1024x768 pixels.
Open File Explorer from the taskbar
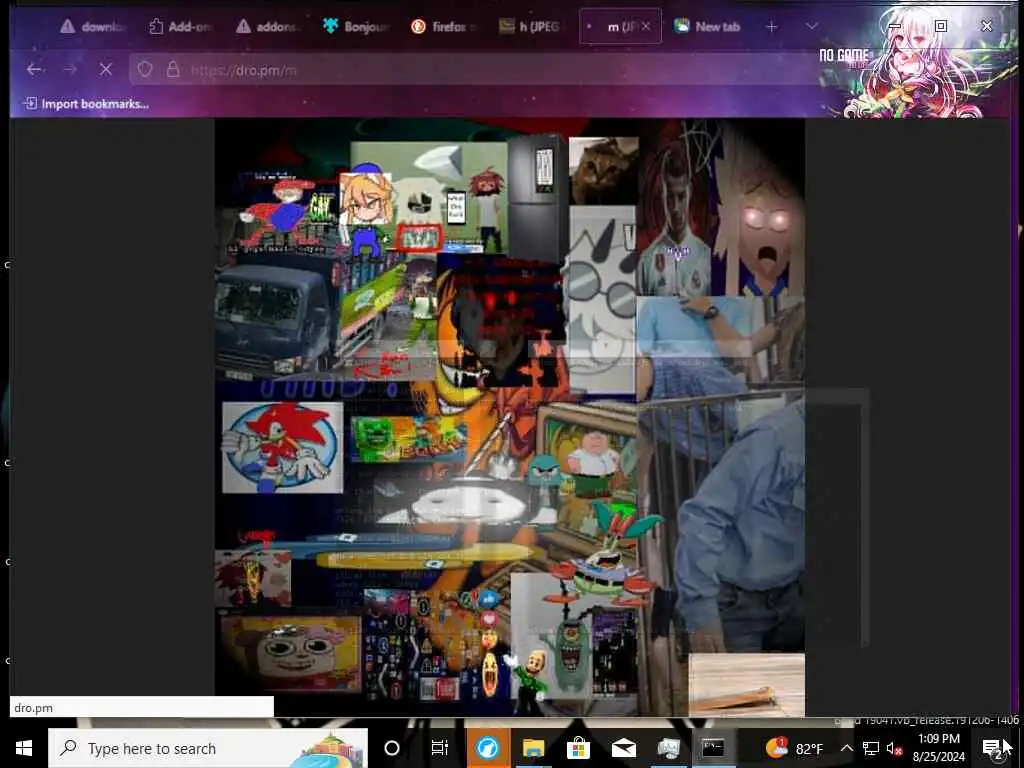click(533, 748)
